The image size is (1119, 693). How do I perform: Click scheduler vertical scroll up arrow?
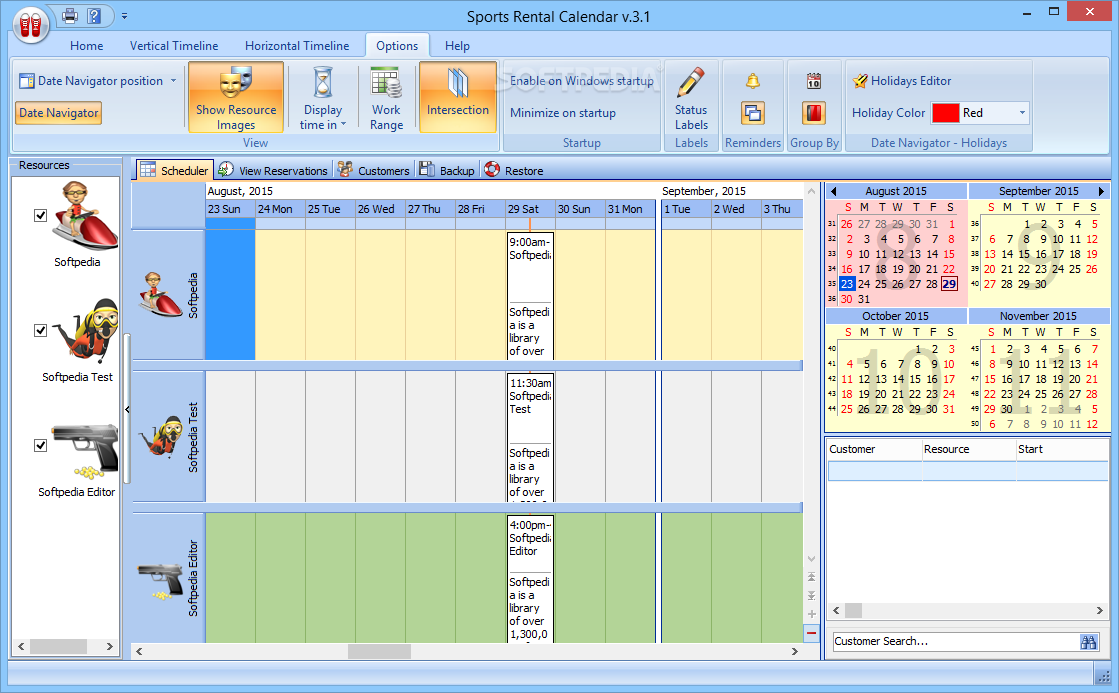click(811, 191)
